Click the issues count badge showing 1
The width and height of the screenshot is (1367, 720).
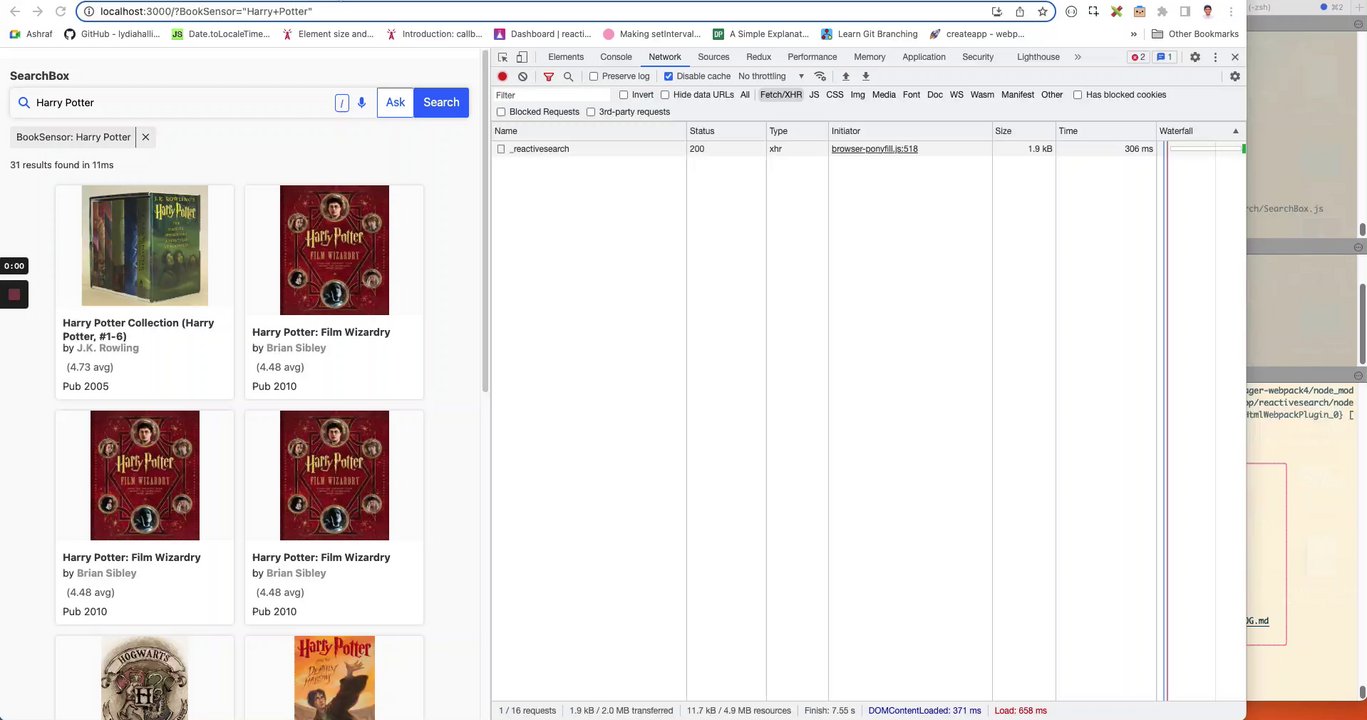coord(1165,57)
